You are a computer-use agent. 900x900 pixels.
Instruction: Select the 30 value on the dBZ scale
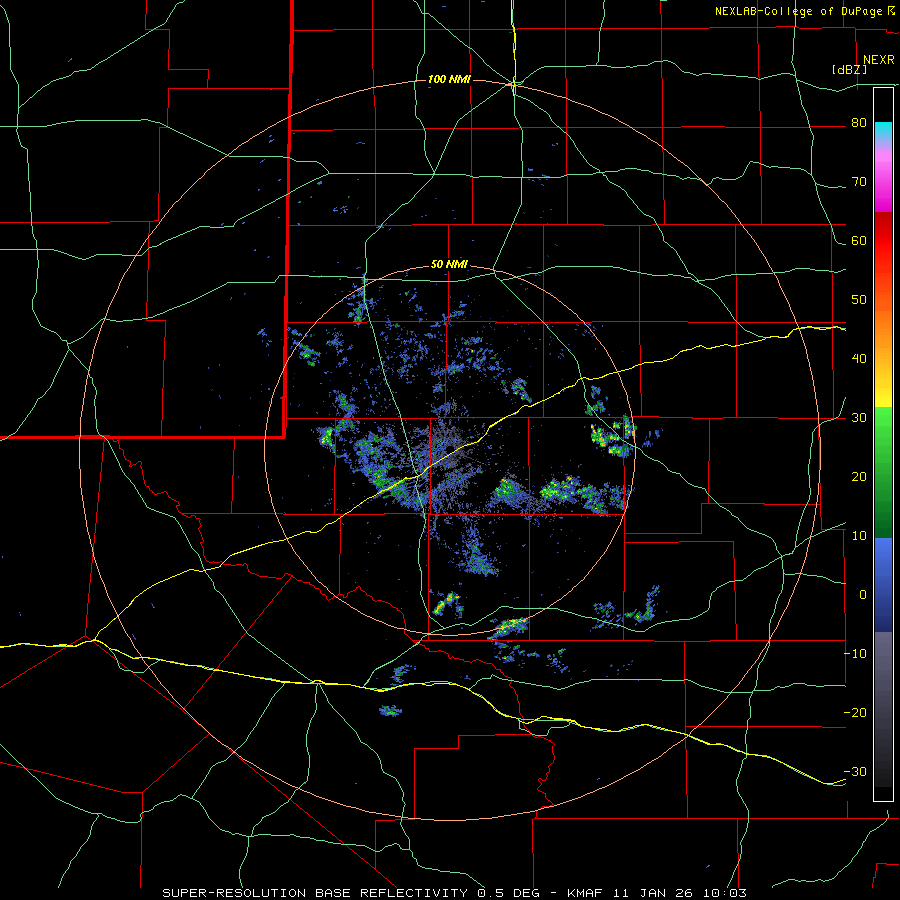pyautogui.click(x=859, y=418)
